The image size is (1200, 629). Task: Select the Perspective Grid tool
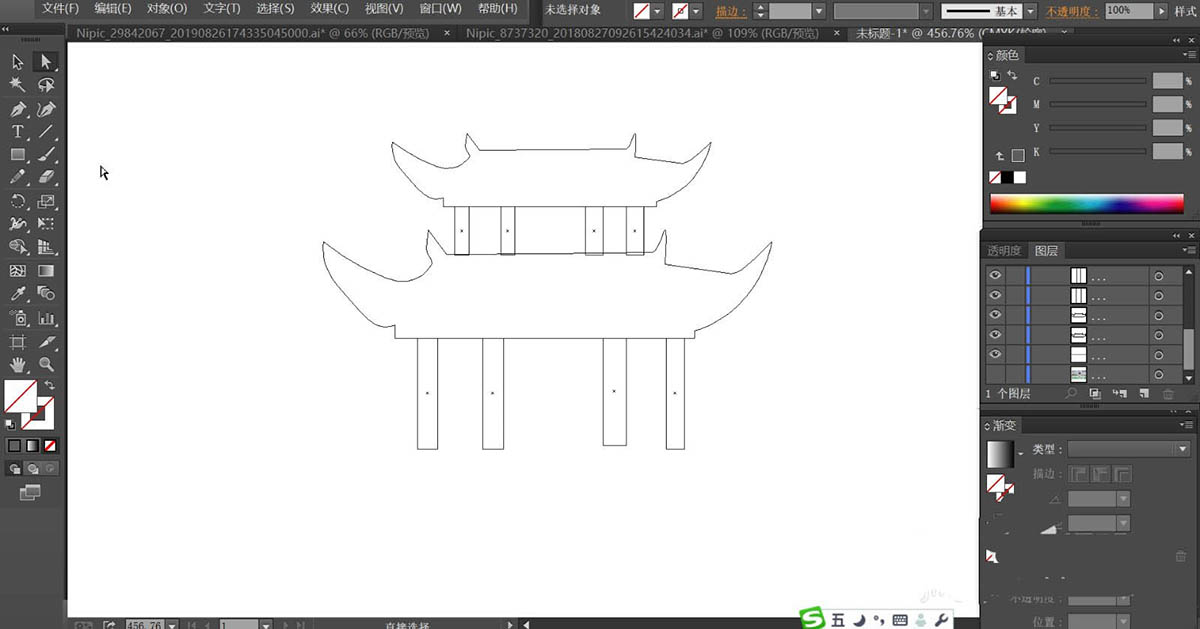click(46, 247)
